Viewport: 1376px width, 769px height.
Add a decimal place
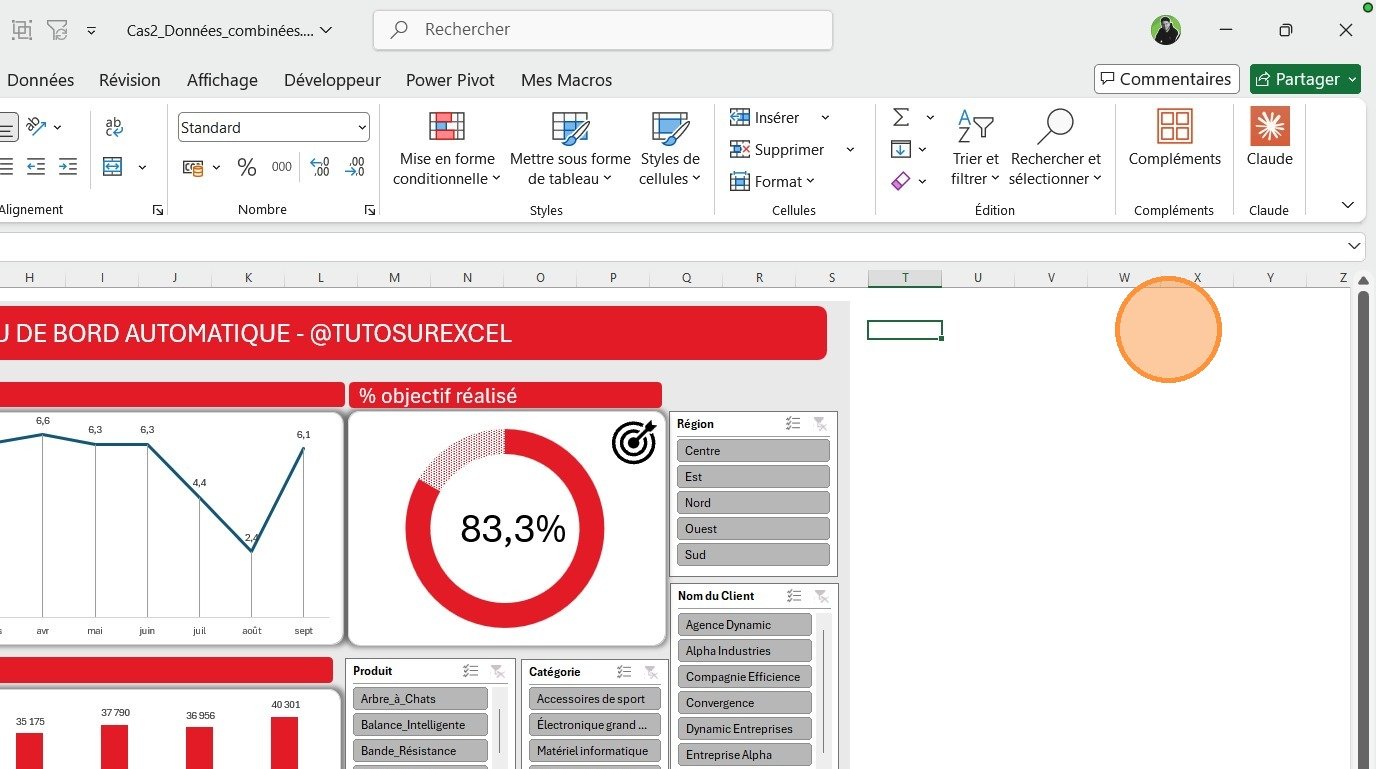tap(319, 167)
